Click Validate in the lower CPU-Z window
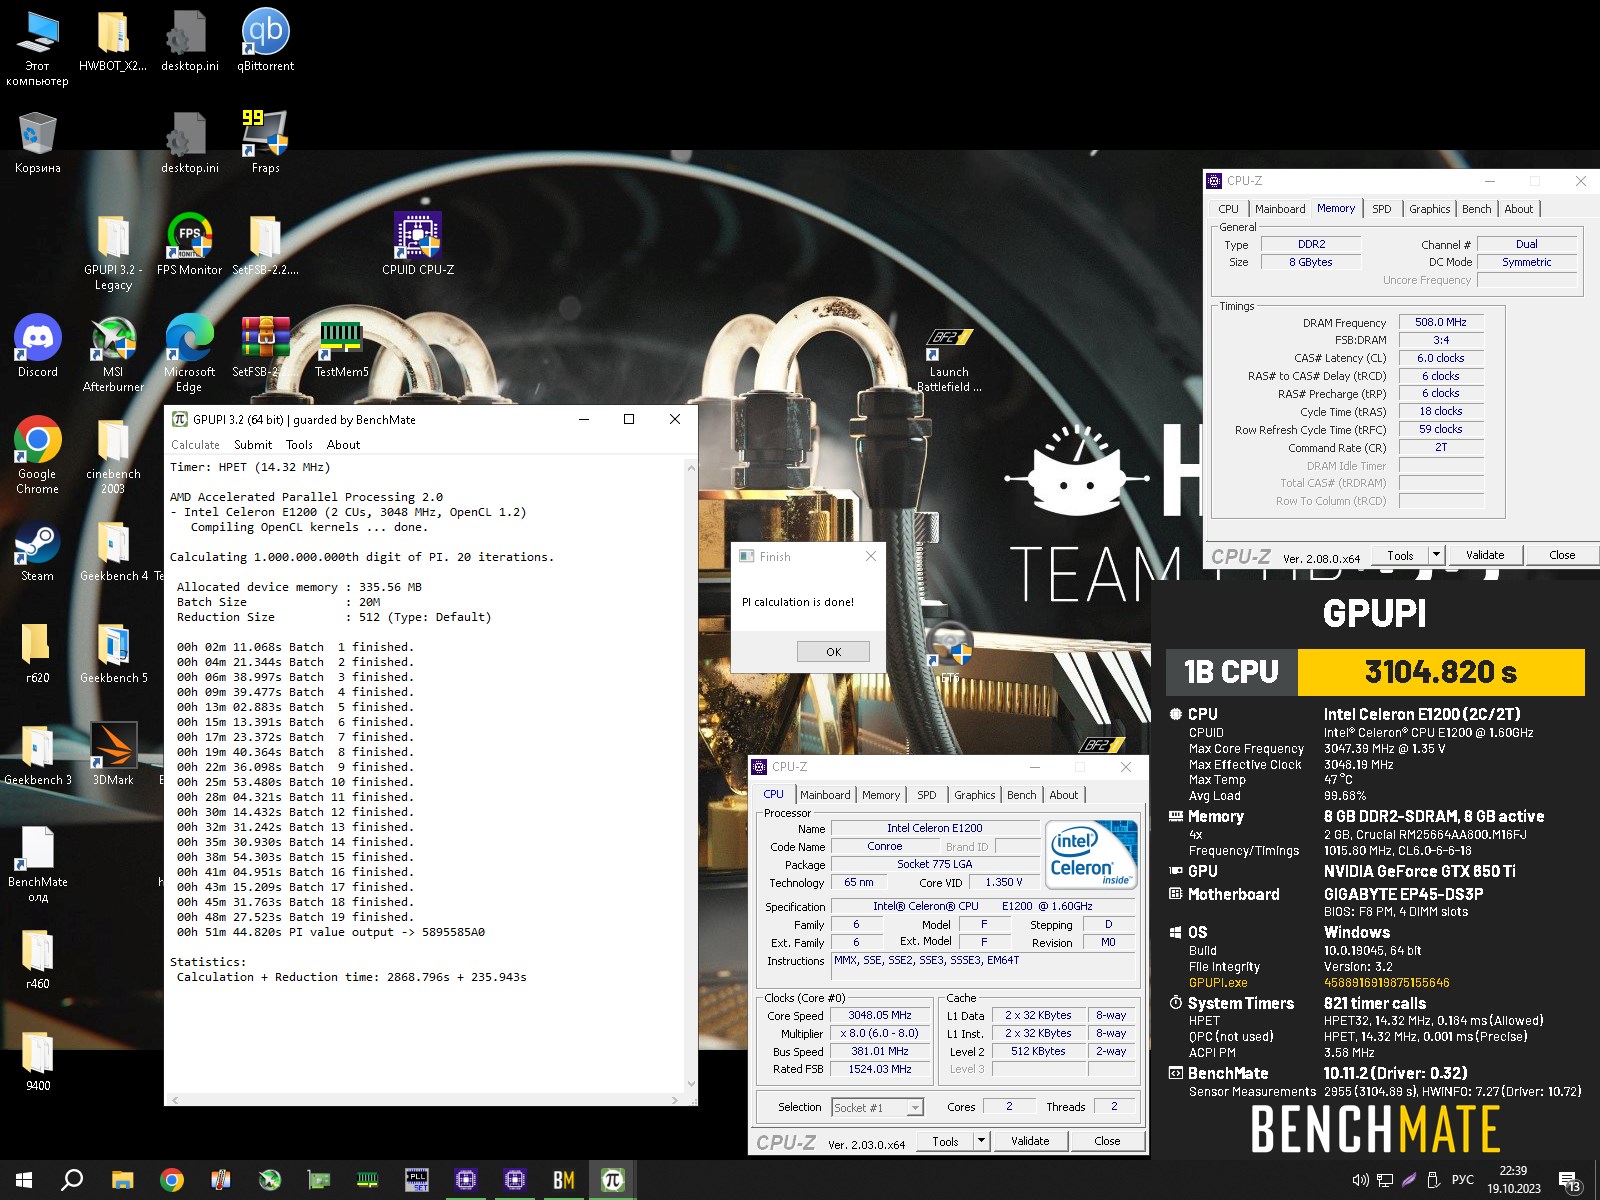The width and height of the screenshot is (1600, 1200). point(1030,1141)
